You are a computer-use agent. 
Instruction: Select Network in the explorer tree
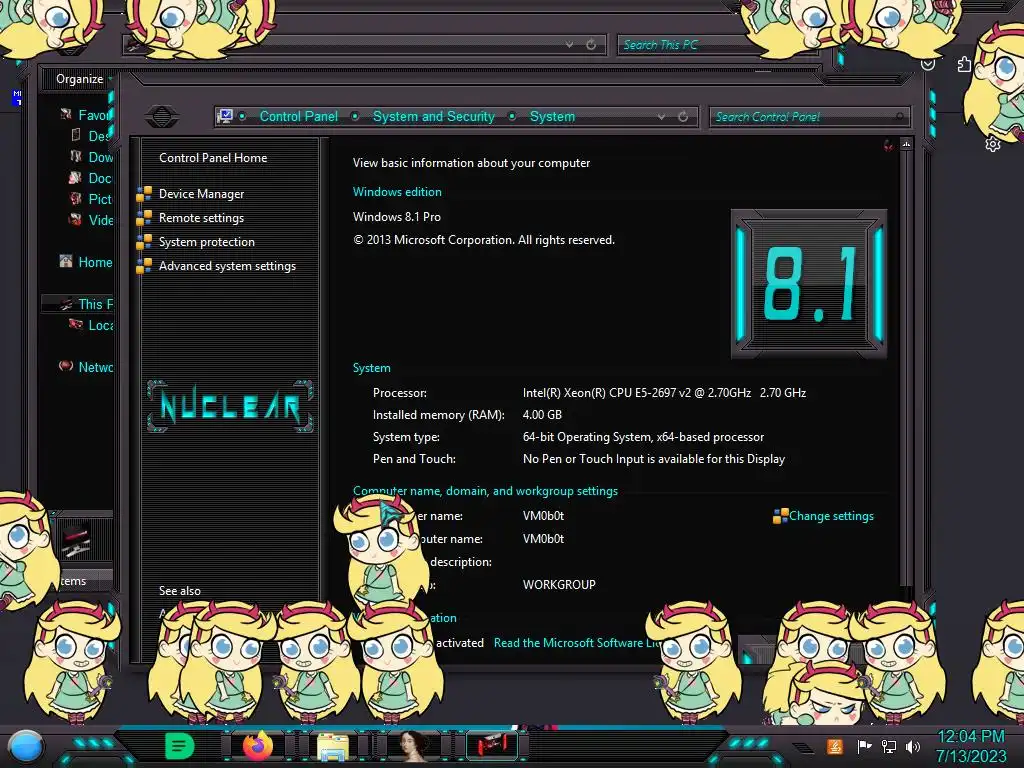tap(87, 366)
